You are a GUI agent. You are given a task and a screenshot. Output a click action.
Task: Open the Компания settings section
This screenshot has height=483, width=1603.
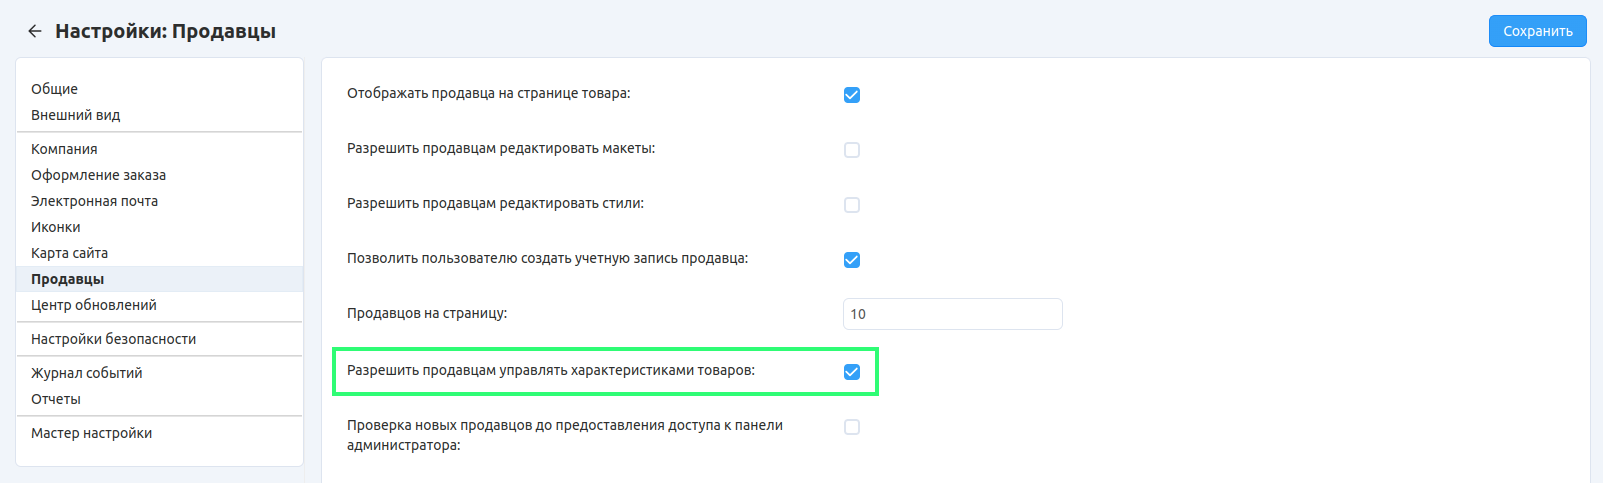[x=64, y=149]
